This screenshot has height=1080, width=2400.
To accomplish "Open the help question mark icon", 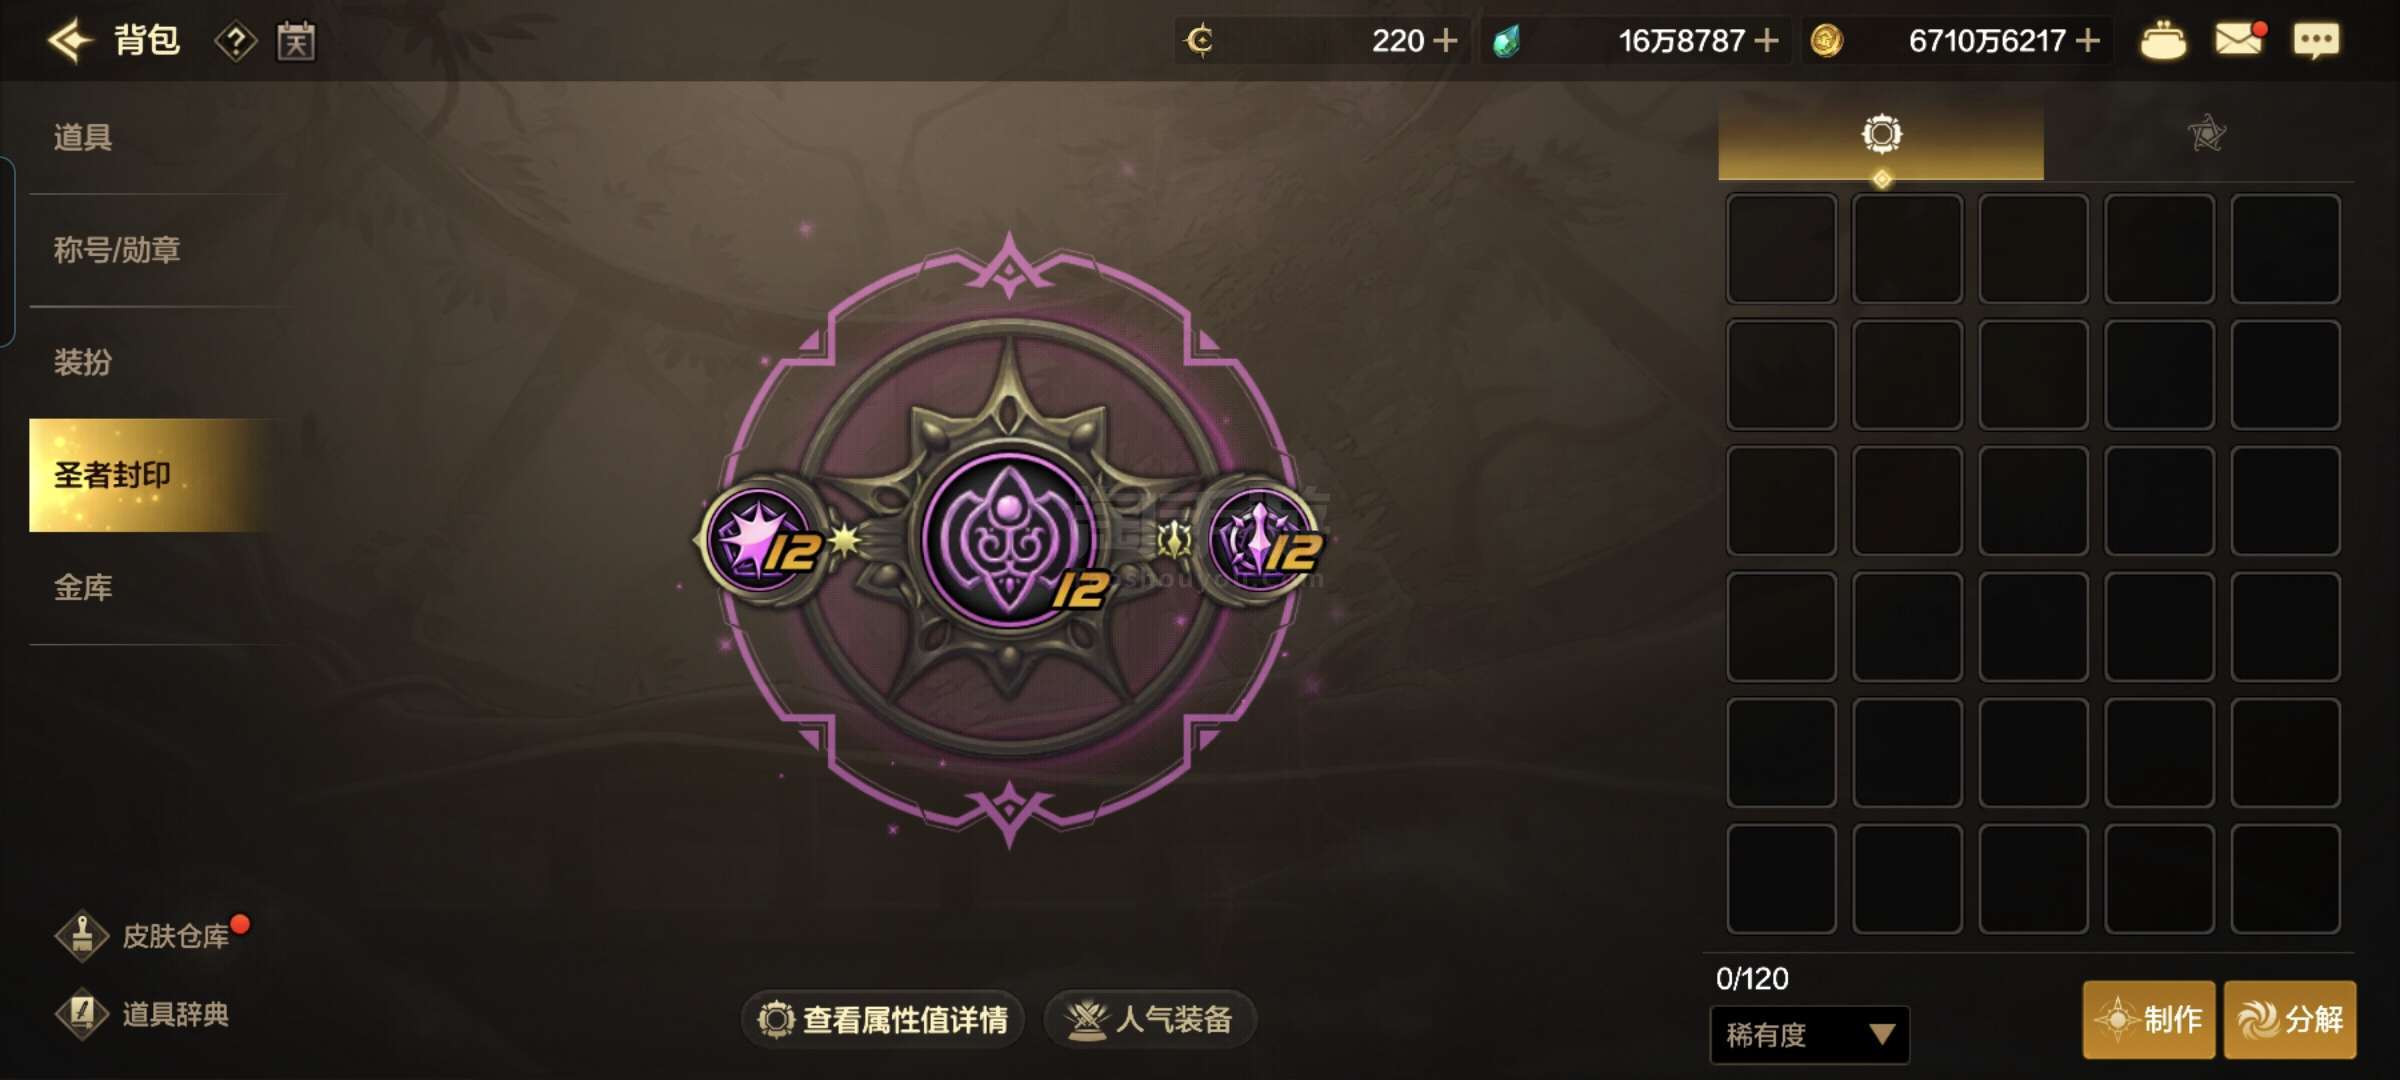I will coord(236,42).
